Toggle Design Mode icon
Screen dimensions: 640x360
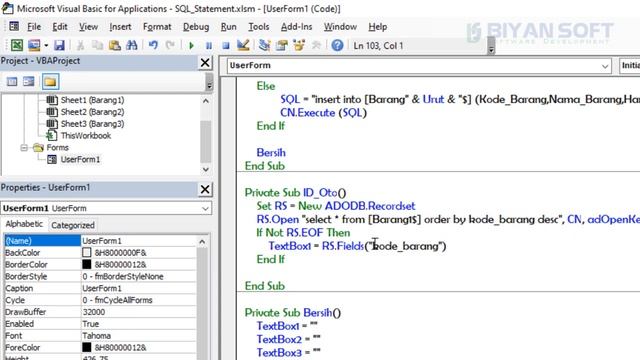tap(243, 45)
